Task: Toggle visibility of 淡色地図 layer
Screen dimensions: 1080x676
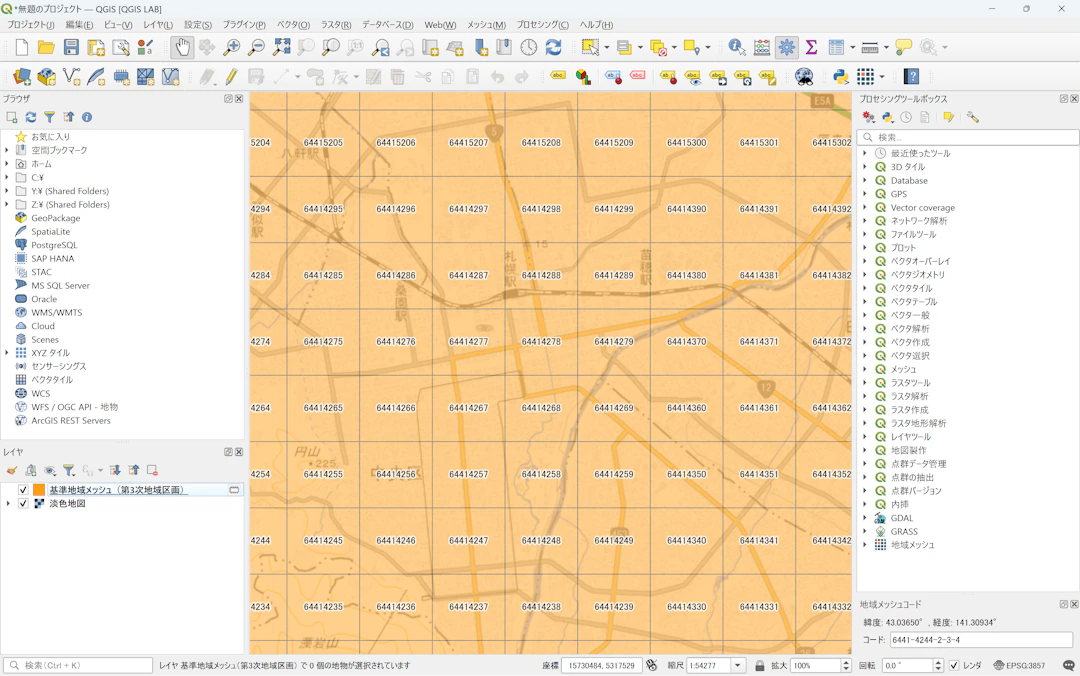Action: pos(23,504)
